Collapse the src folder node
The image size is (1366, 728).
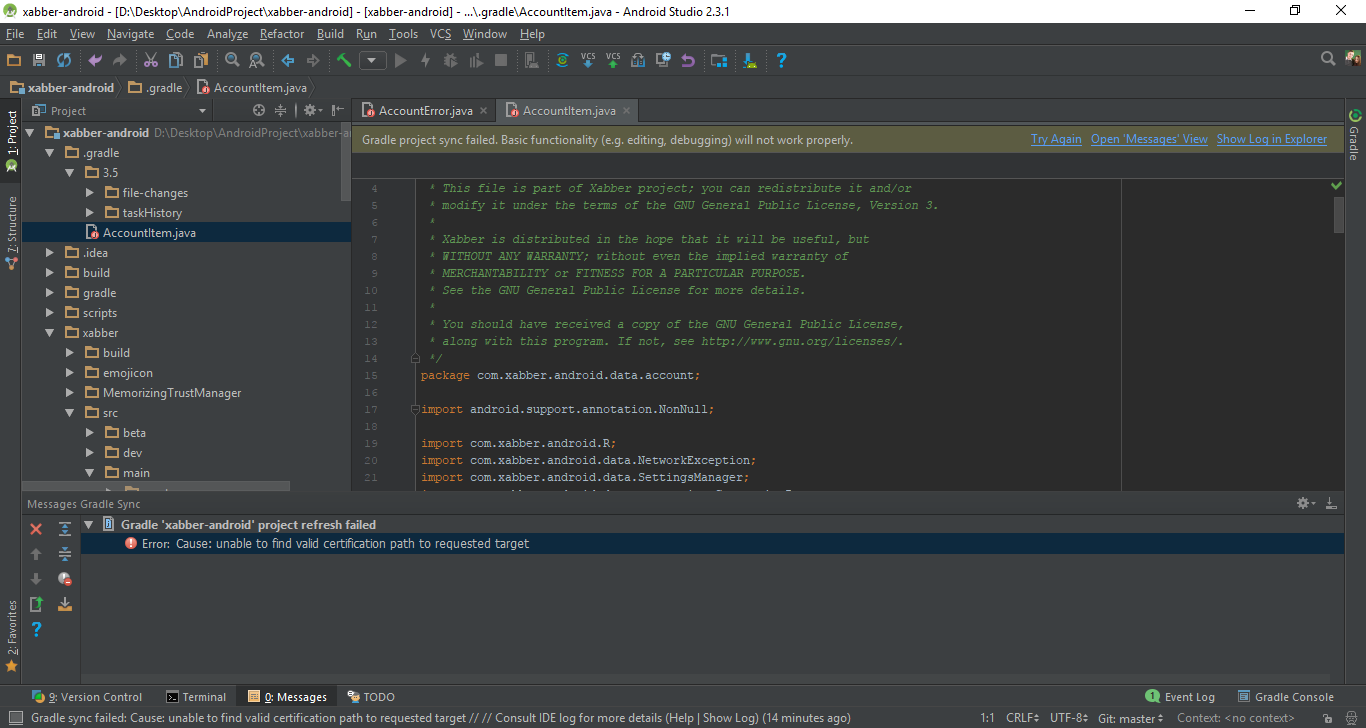(70, 413)
